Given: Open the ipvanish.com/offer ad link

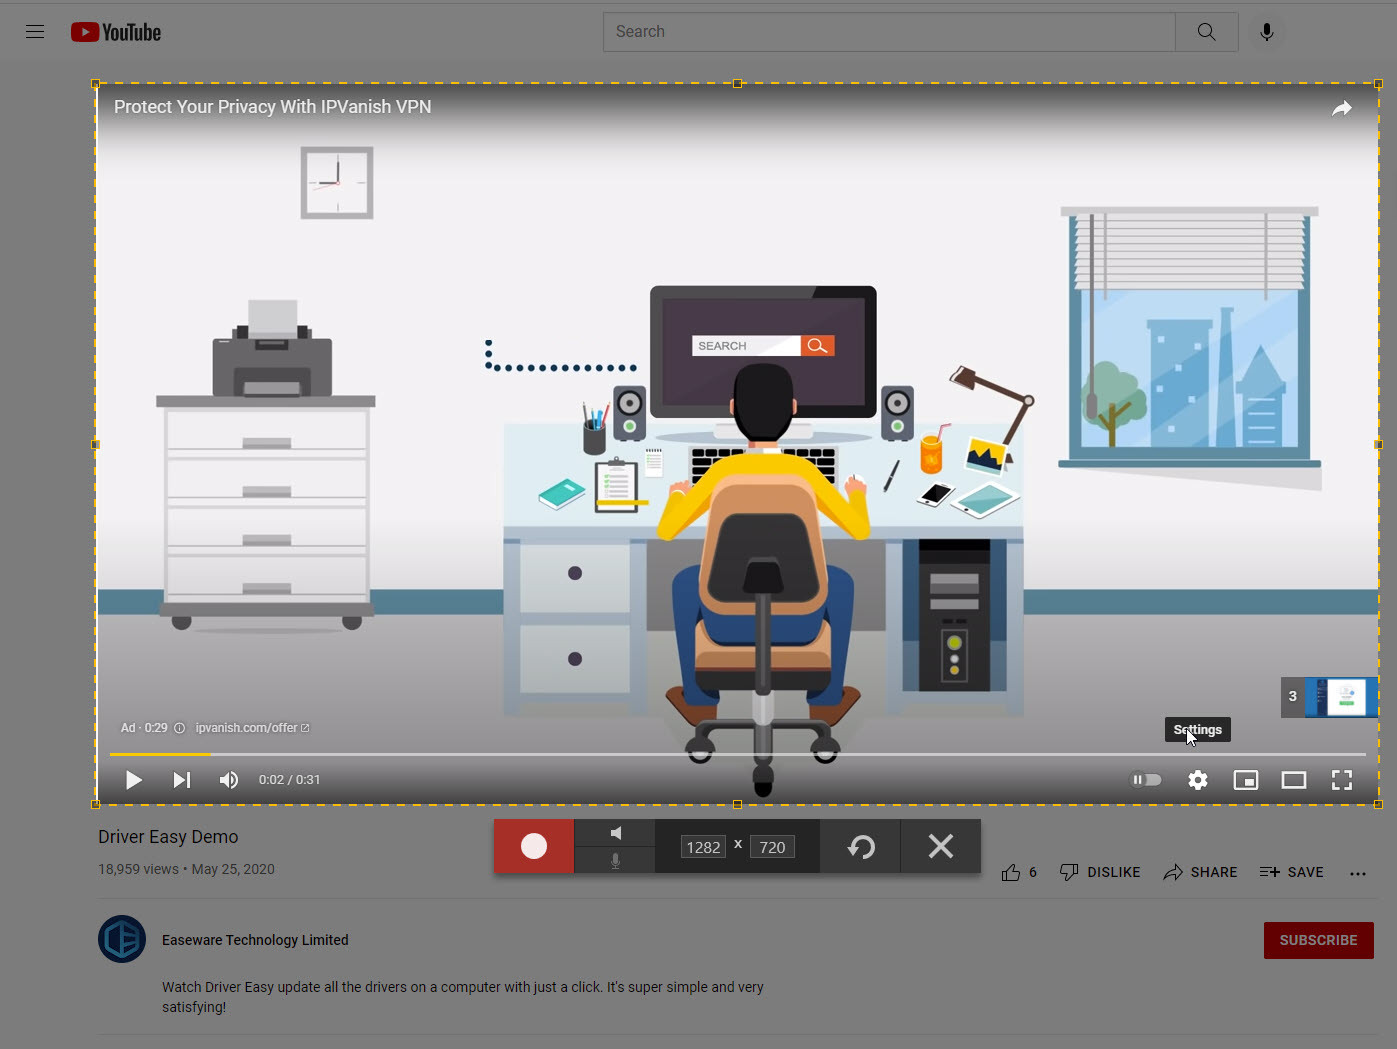Looking at the screenshot, I should click(x=253, y=728).
